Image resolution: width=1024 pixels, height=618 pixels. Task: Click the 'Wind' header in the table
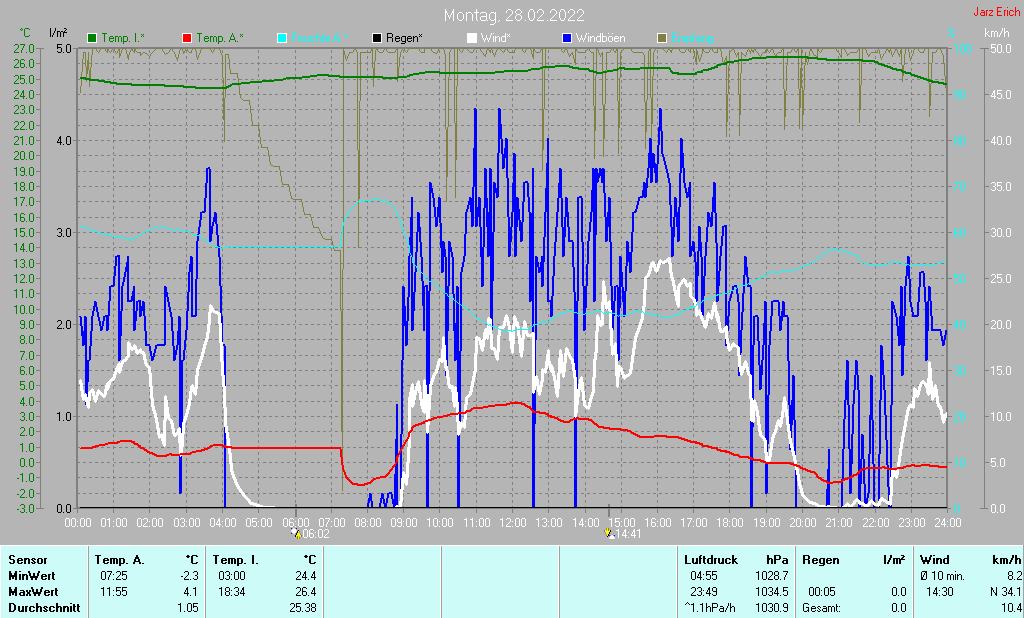(x=935, y=560)
